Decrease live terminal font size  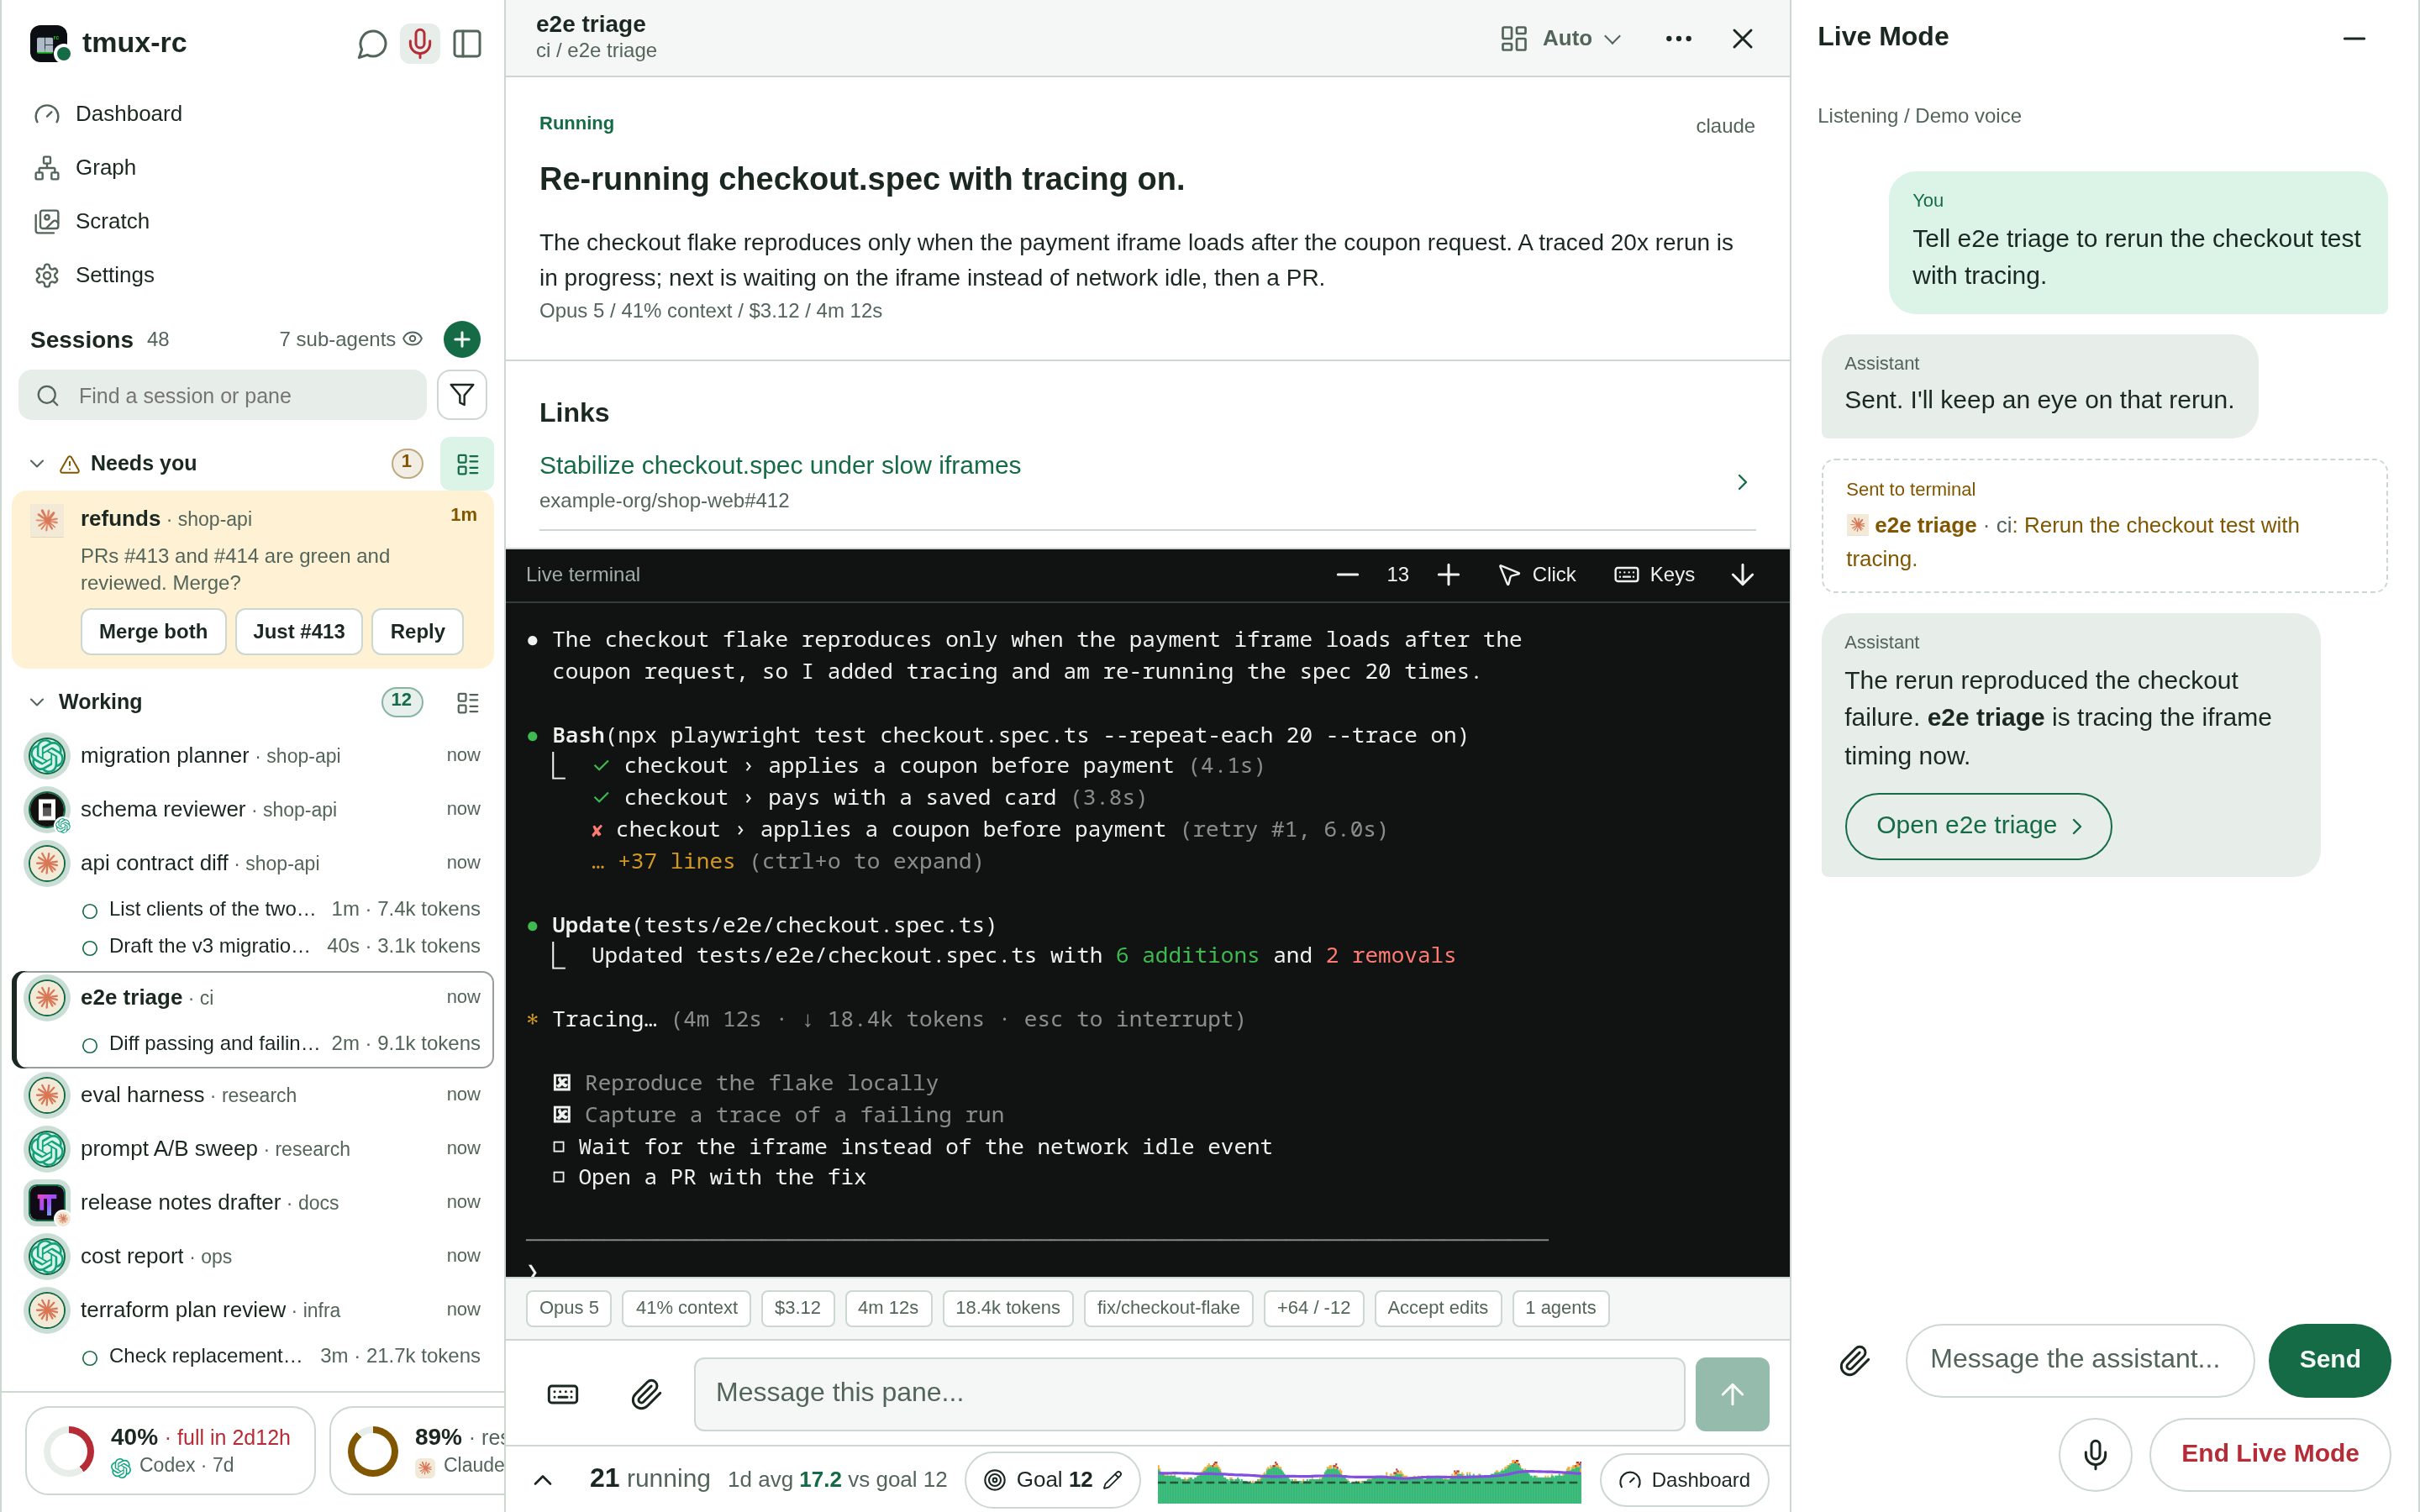[x=1347, y=575]
